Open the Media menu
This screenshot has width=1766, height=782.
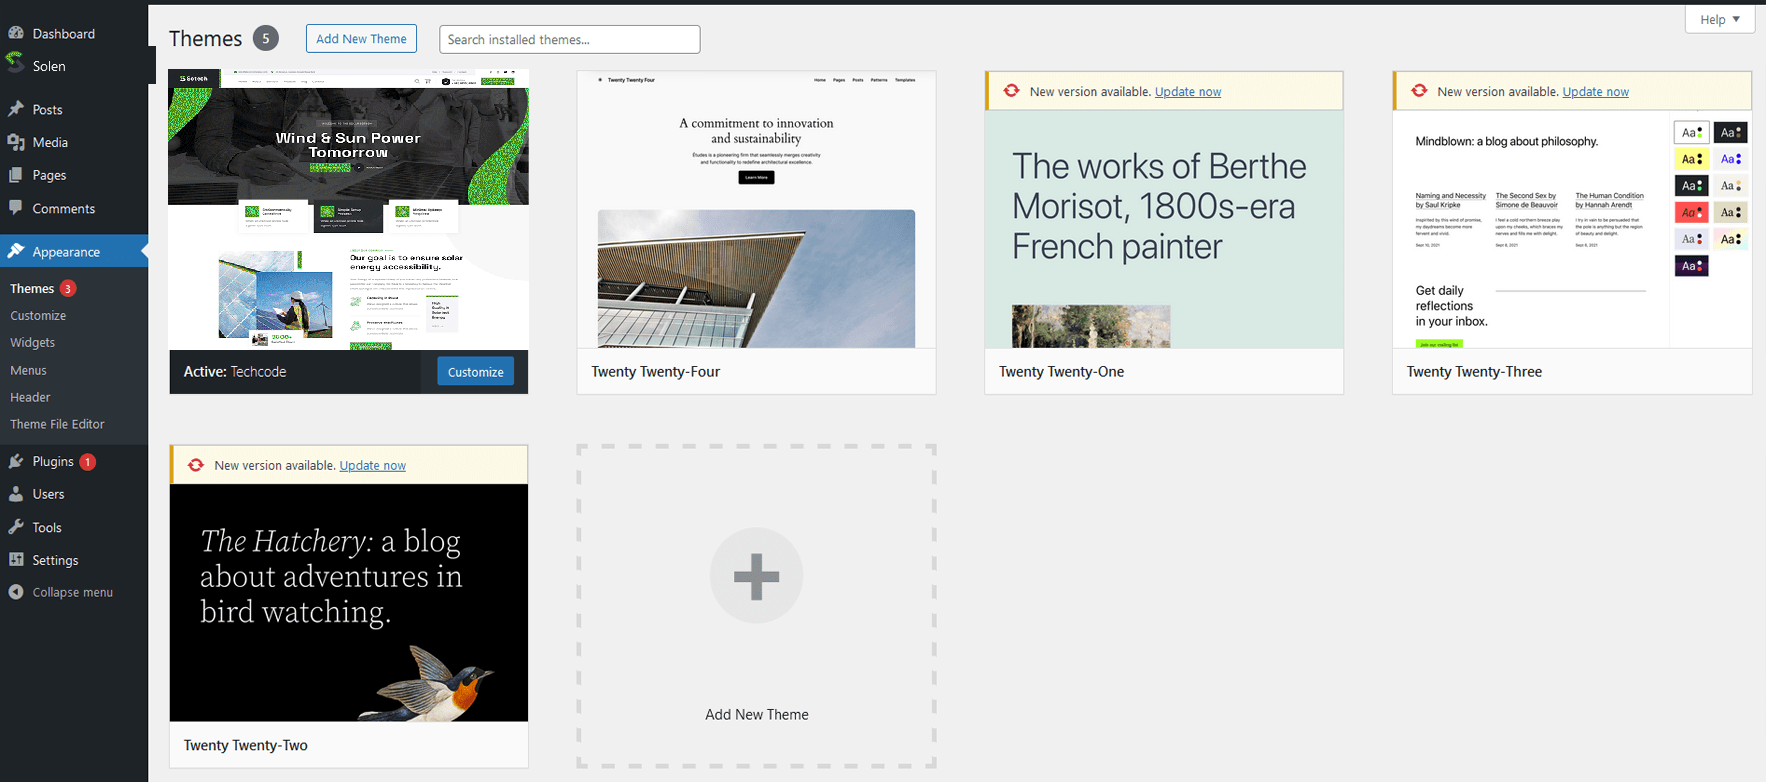[x=50, y=142]
